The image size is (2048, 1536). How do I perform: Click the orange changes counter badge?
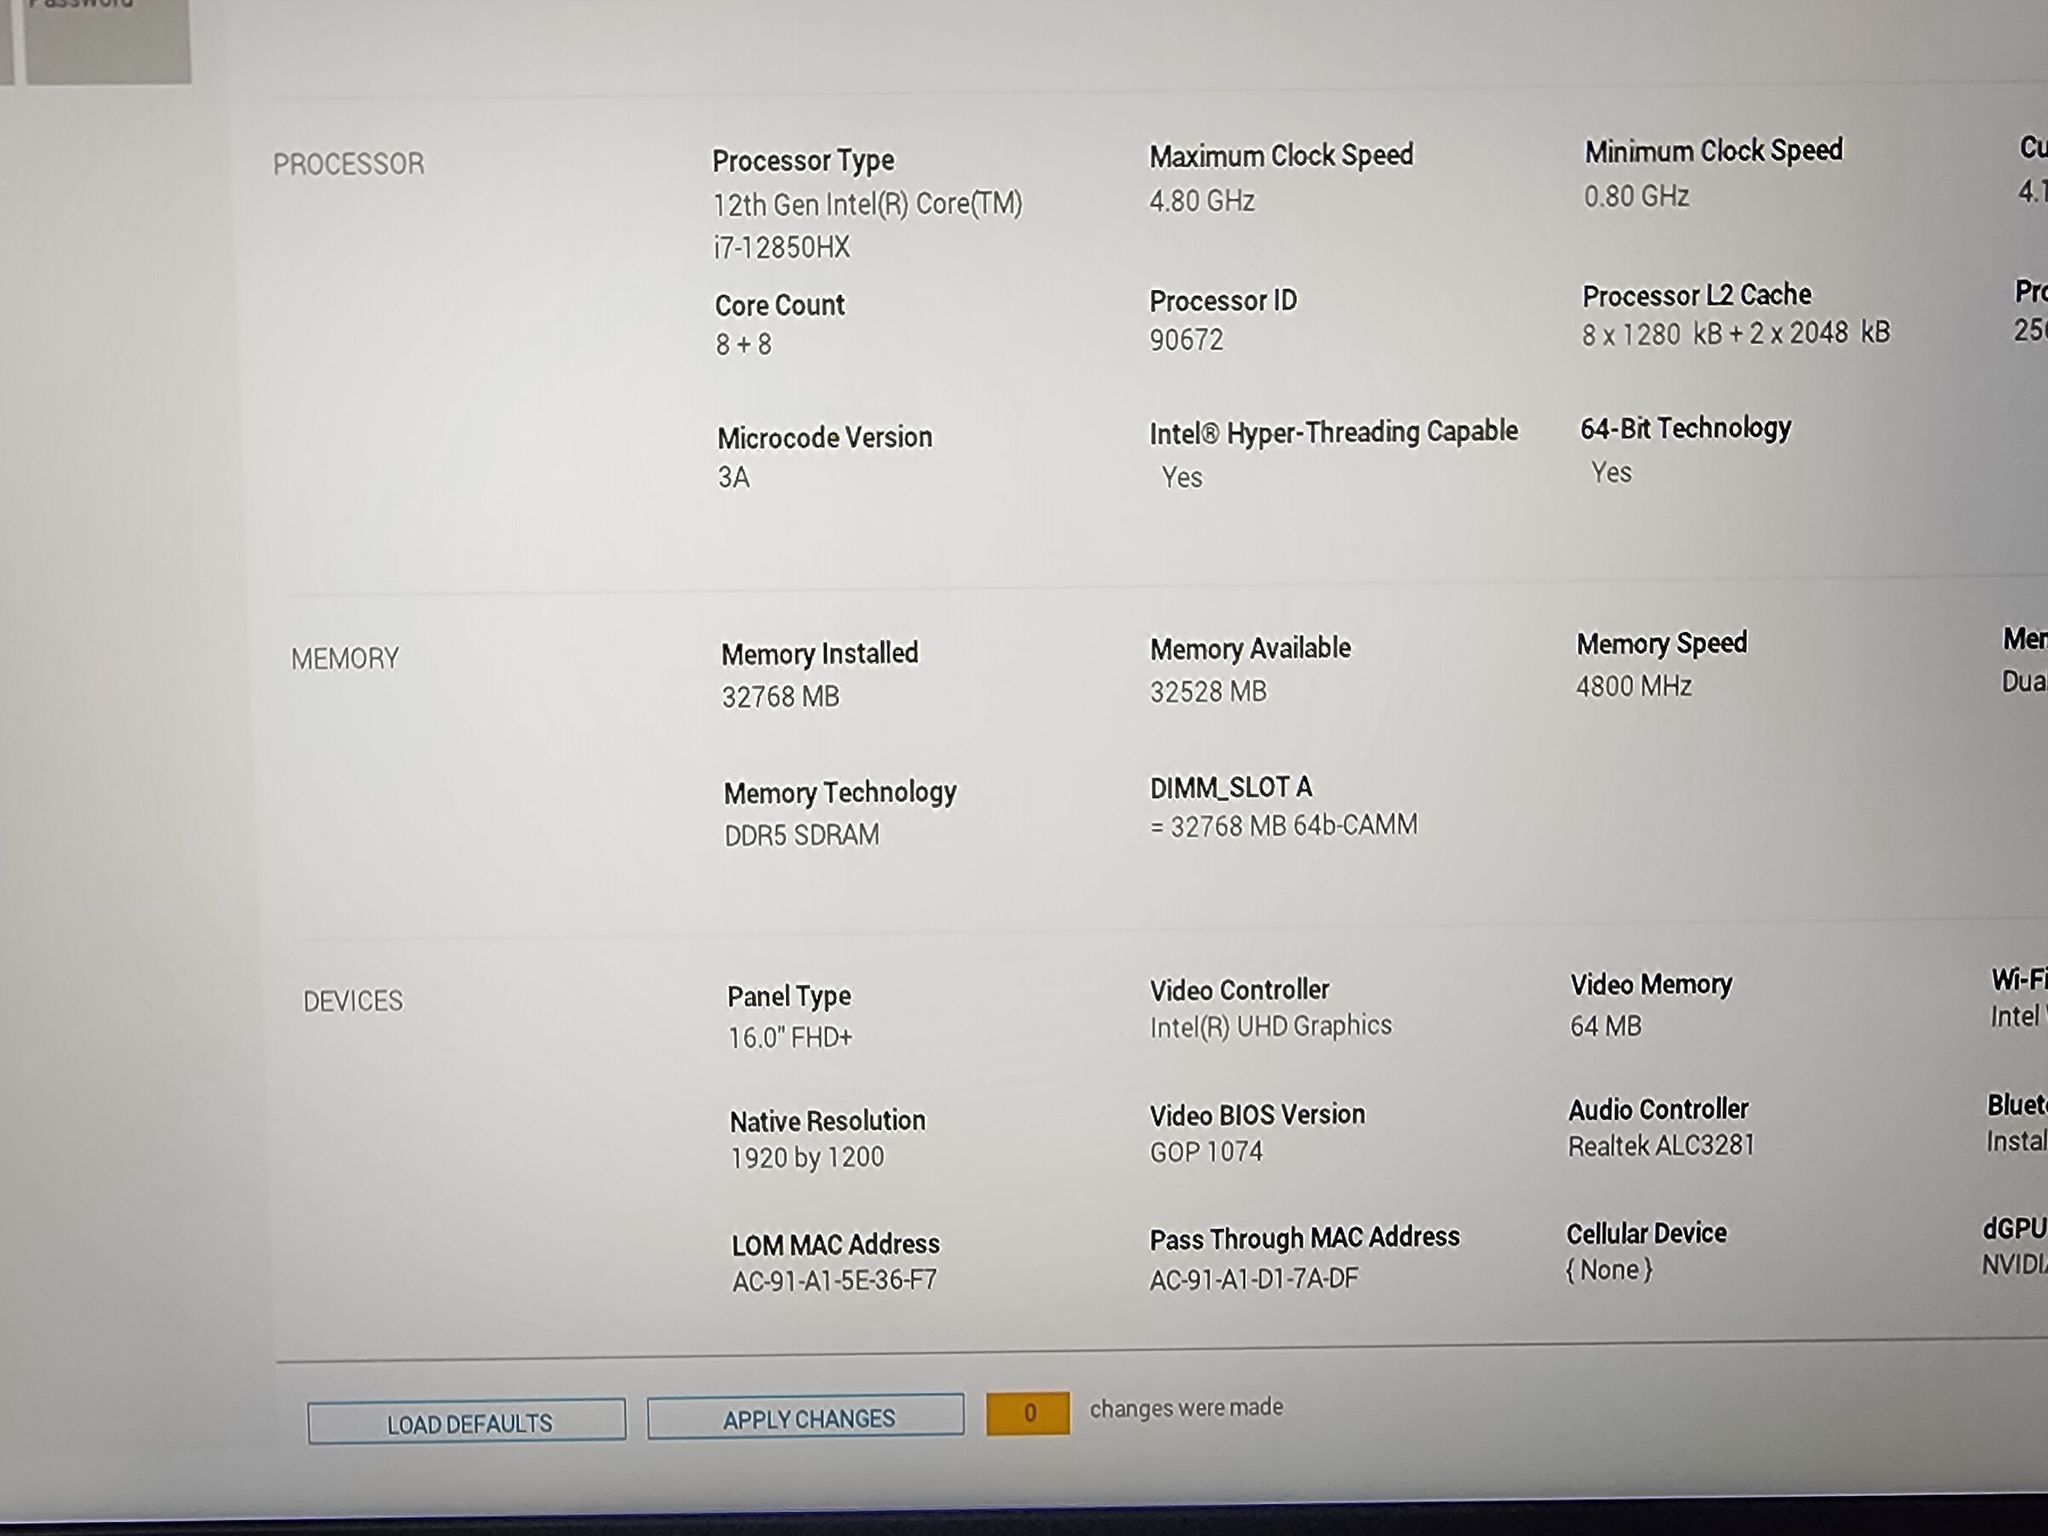[1028, 1413]
